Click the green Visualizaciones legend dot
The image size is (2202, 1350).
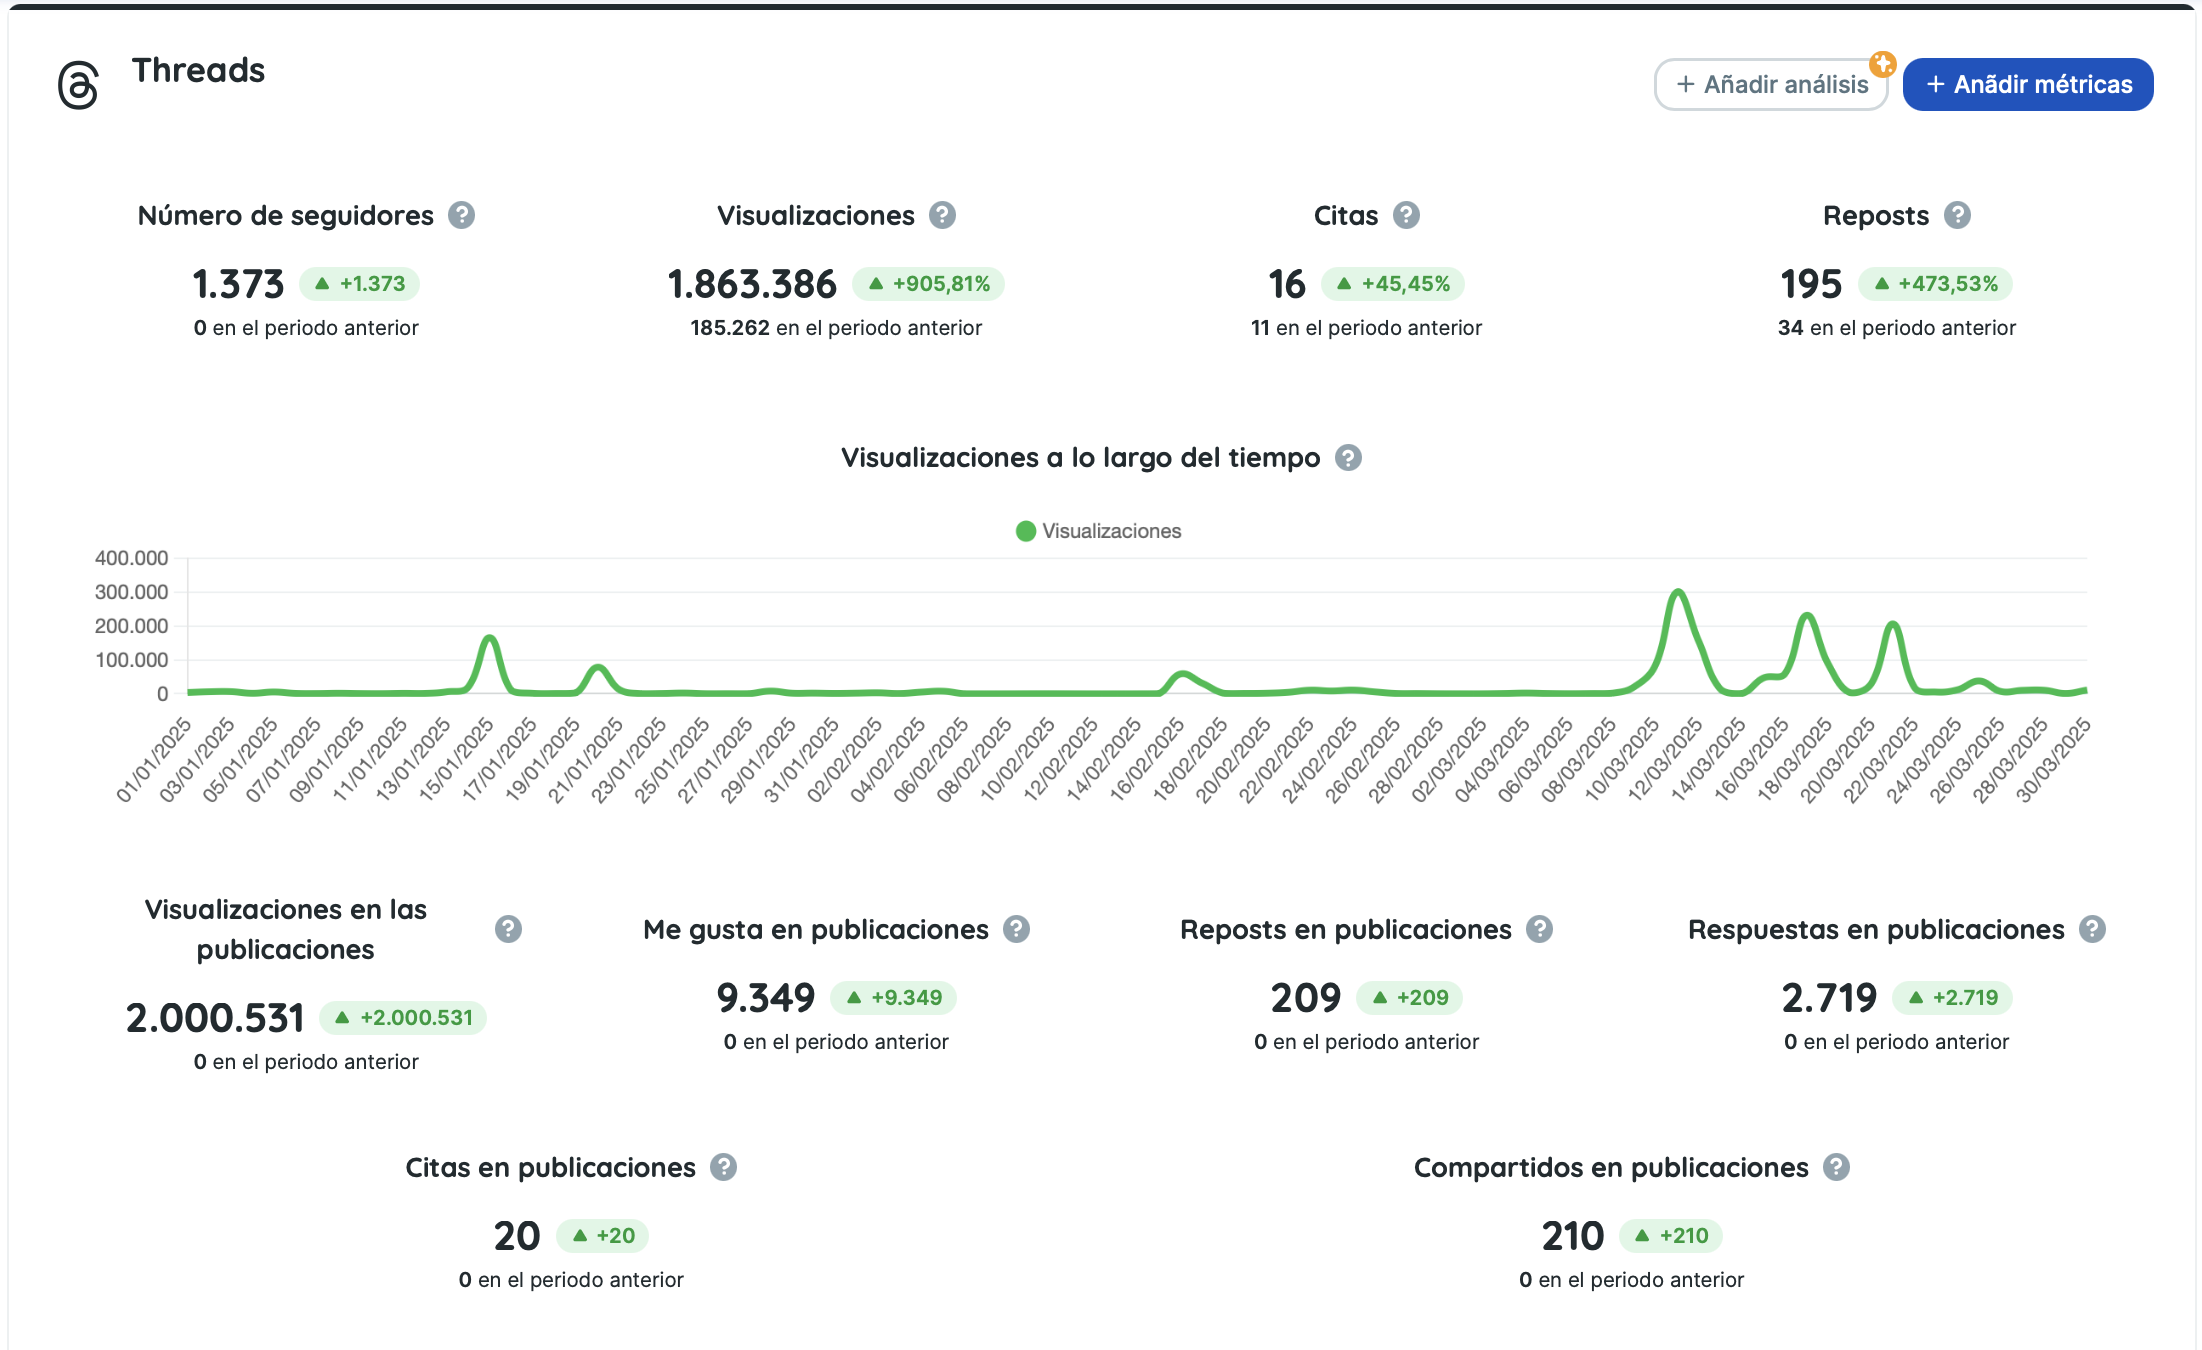(1025, 531)
